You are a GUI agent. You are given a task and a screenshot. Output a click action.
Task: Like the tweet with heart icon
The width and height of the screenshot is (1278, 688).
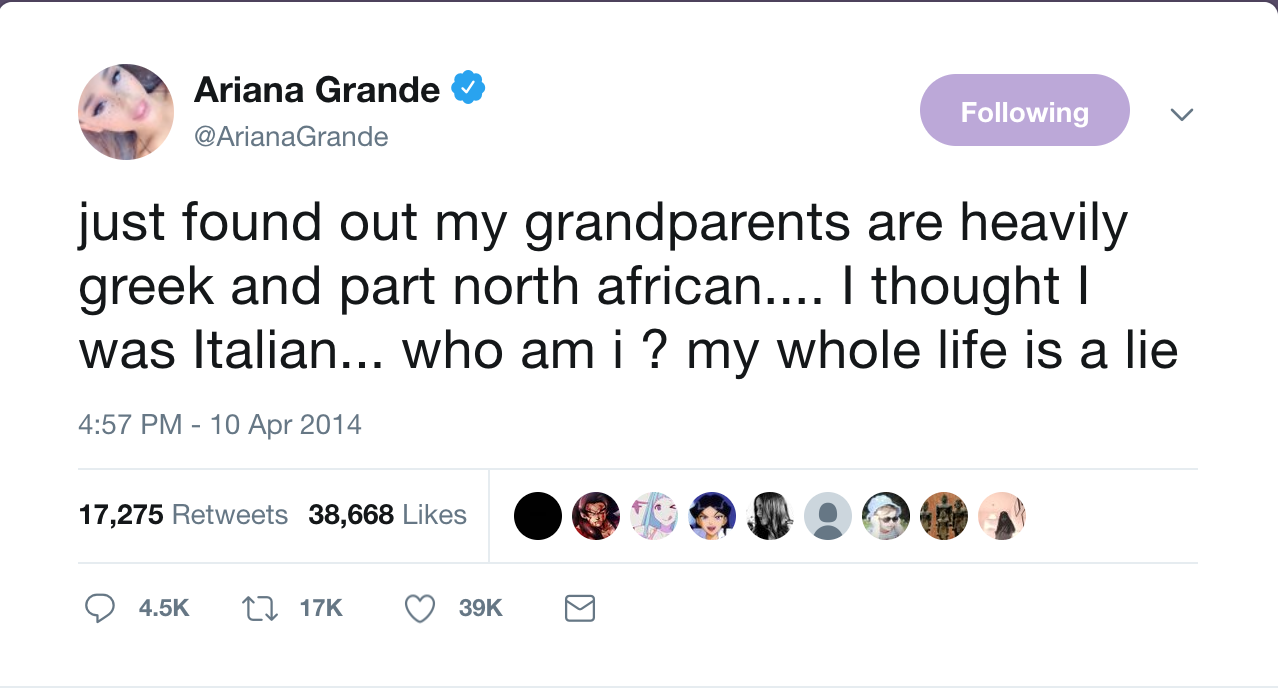pyautogui.click(x=420, y=608)
